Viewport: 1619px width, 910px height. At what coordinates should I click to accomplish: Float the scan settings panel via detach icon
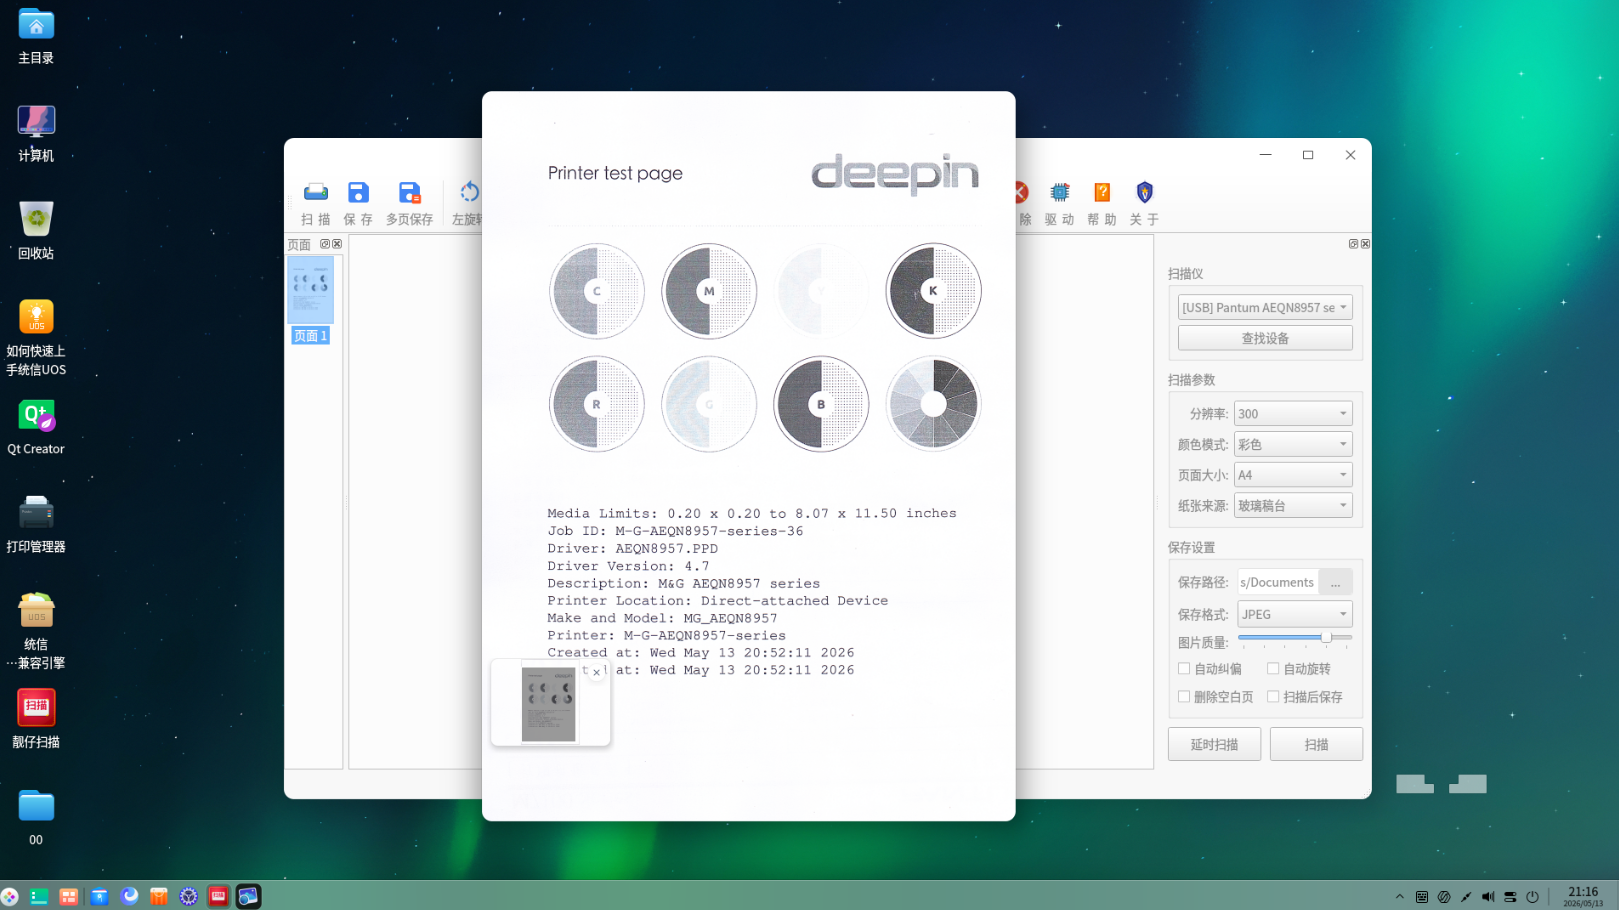click(x=1353, y=244)
